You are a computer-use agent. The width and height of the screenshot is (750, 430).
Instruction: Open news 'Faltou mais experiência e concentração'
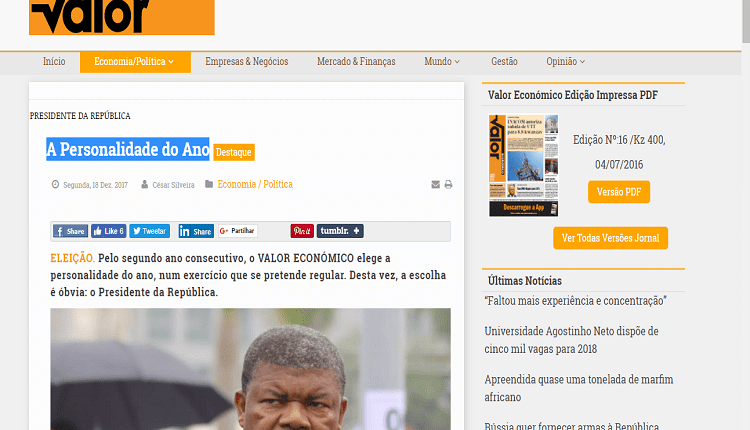(x=575, y=301)
